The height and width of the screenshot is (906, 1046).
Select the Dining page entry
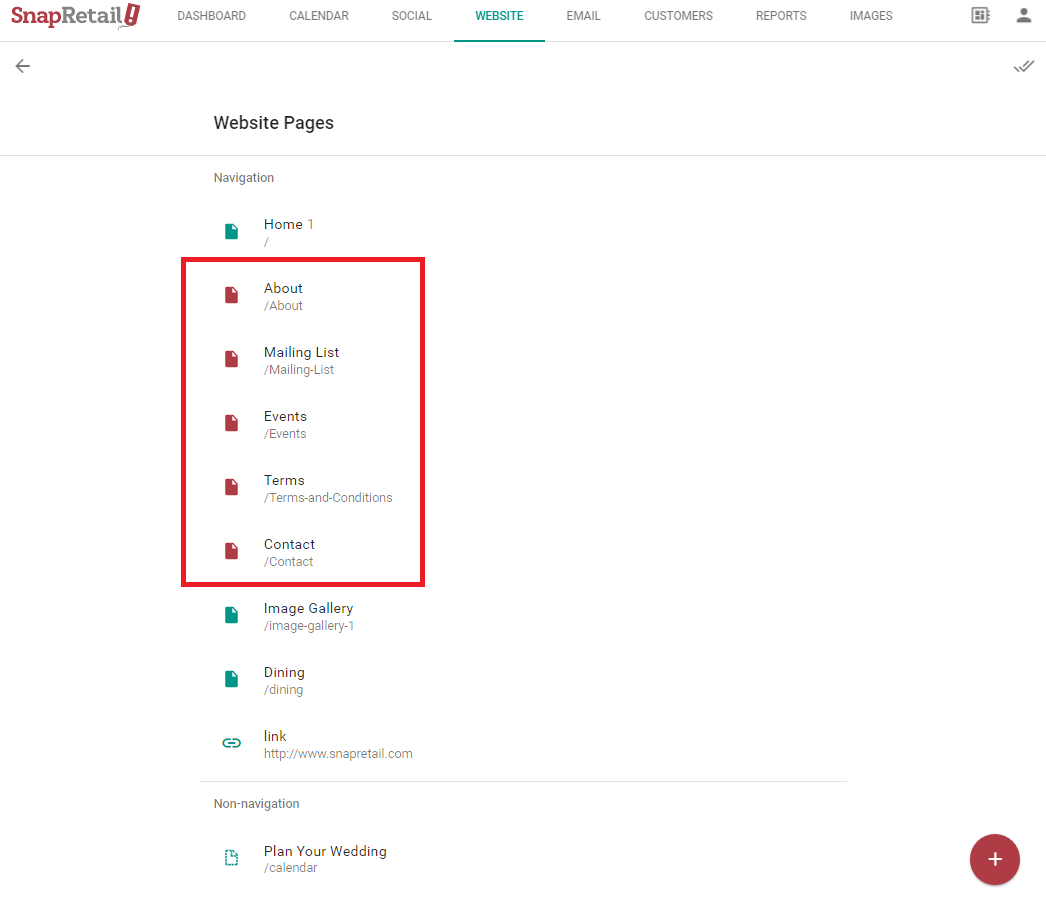[x=284, y=680]
